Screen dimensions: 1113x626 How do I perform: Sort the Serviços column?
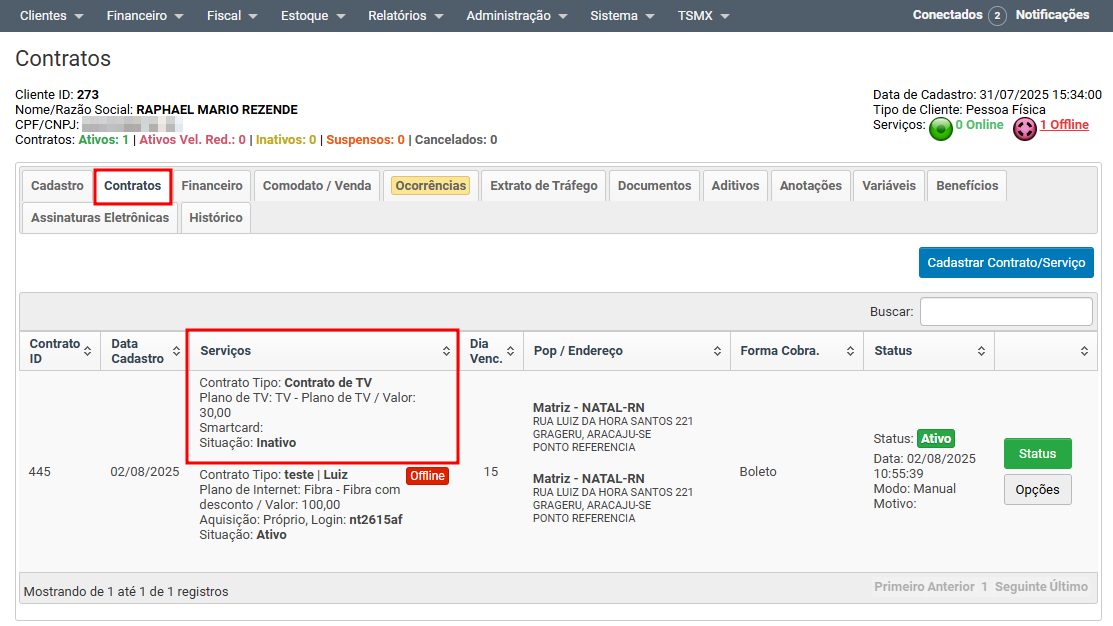pos(446,351)
